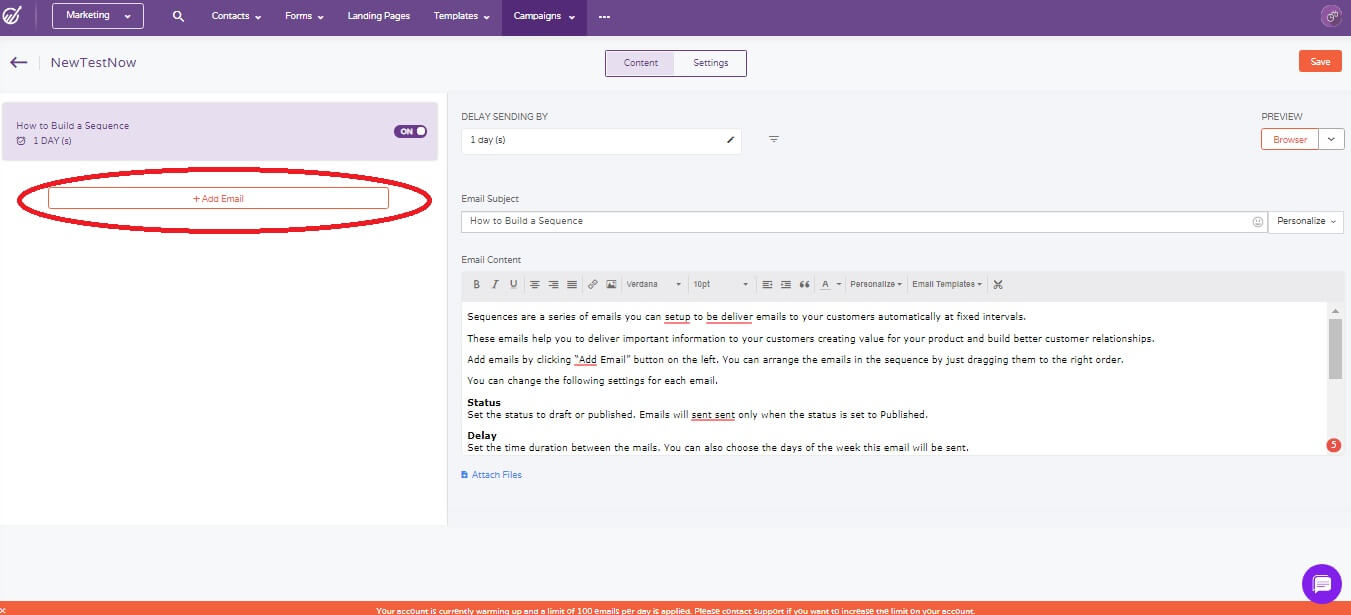Open the Verdana font family dropdown
The height and width of the screenshot is (615, 1351).
pyautogui.click(x=654, y=285)
